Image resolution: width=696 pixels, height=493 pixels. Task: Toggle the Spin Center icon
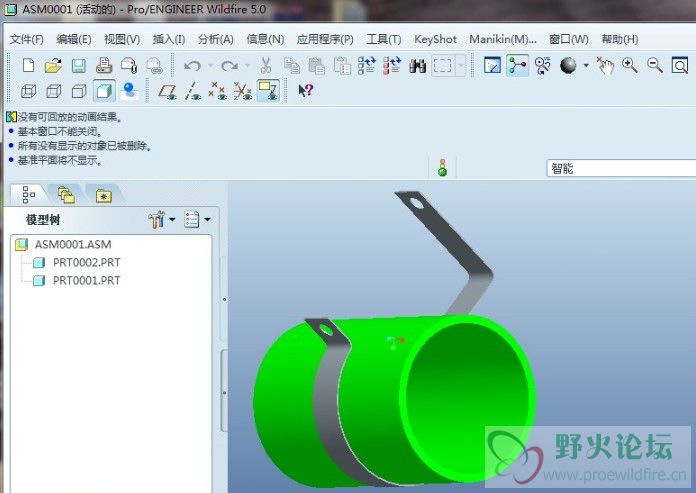(x=518, y=65)
